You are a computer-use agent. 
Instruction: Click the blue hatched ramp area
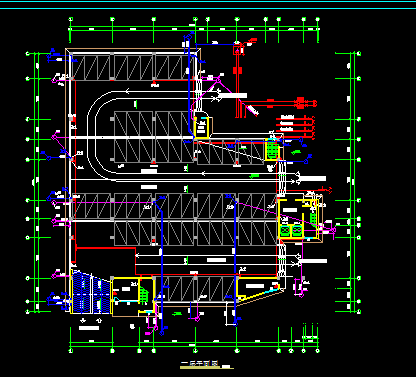(91, 292)
